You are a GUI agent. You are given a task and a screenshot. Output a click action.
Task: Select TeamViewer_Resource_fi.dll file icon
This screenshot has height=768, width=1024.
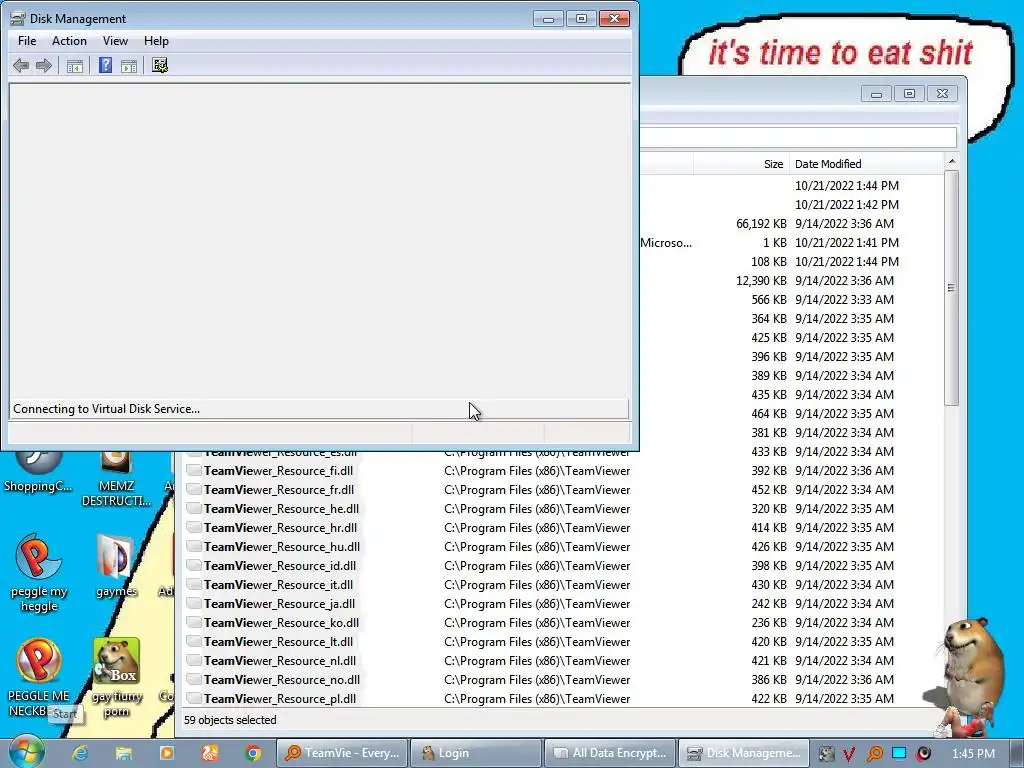(193, 471)
